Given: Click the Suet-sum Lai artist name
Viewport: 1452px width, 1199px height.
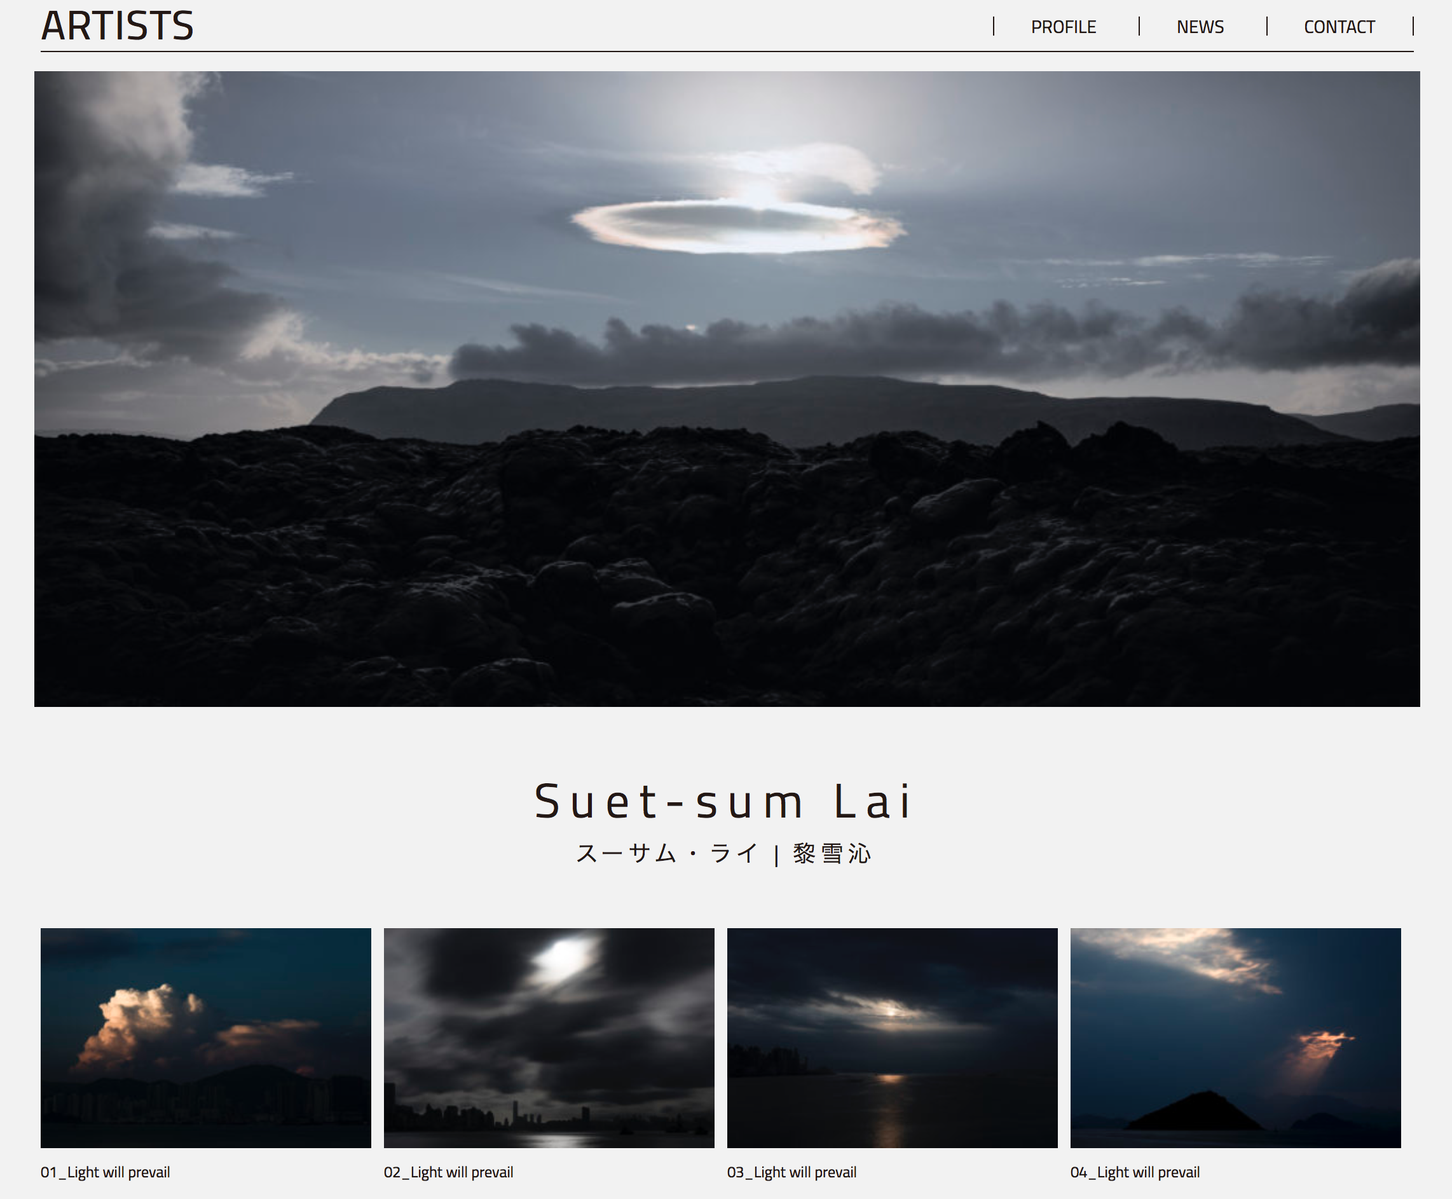Looking at the screenshot, I should pyautogui.click(x=724, y=802).
